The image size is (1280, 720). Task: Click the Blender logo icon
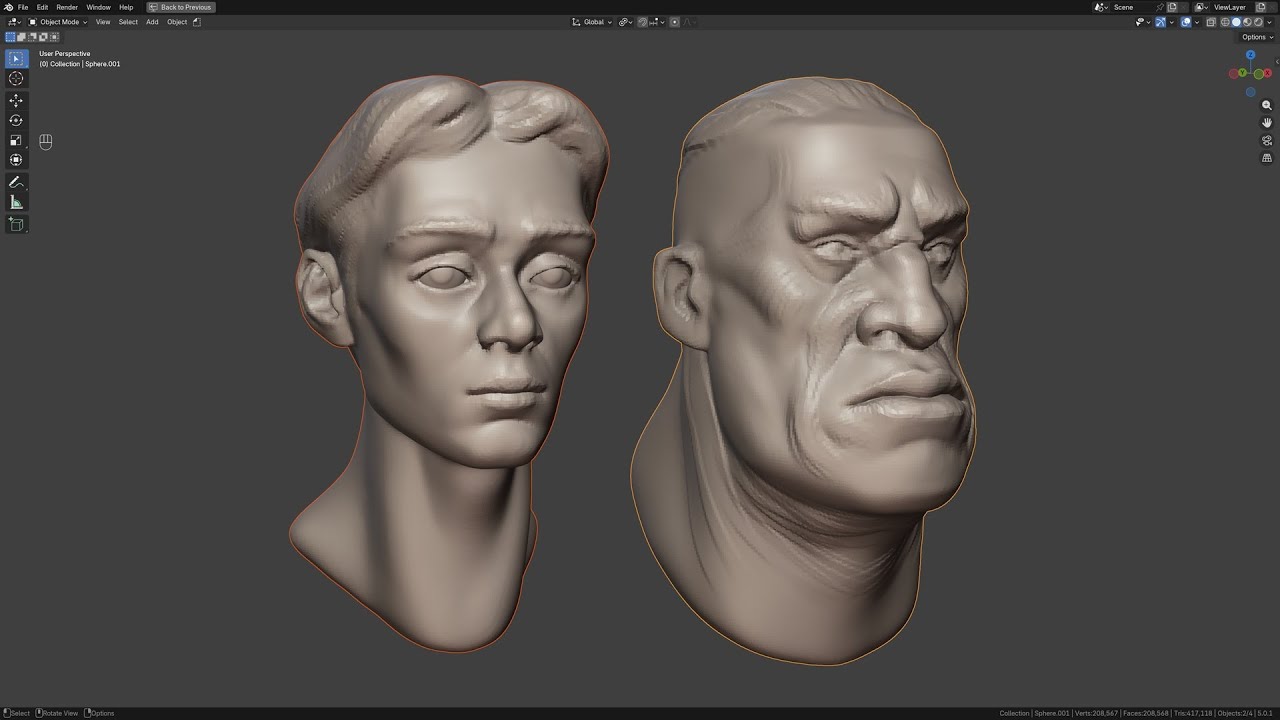8,7
